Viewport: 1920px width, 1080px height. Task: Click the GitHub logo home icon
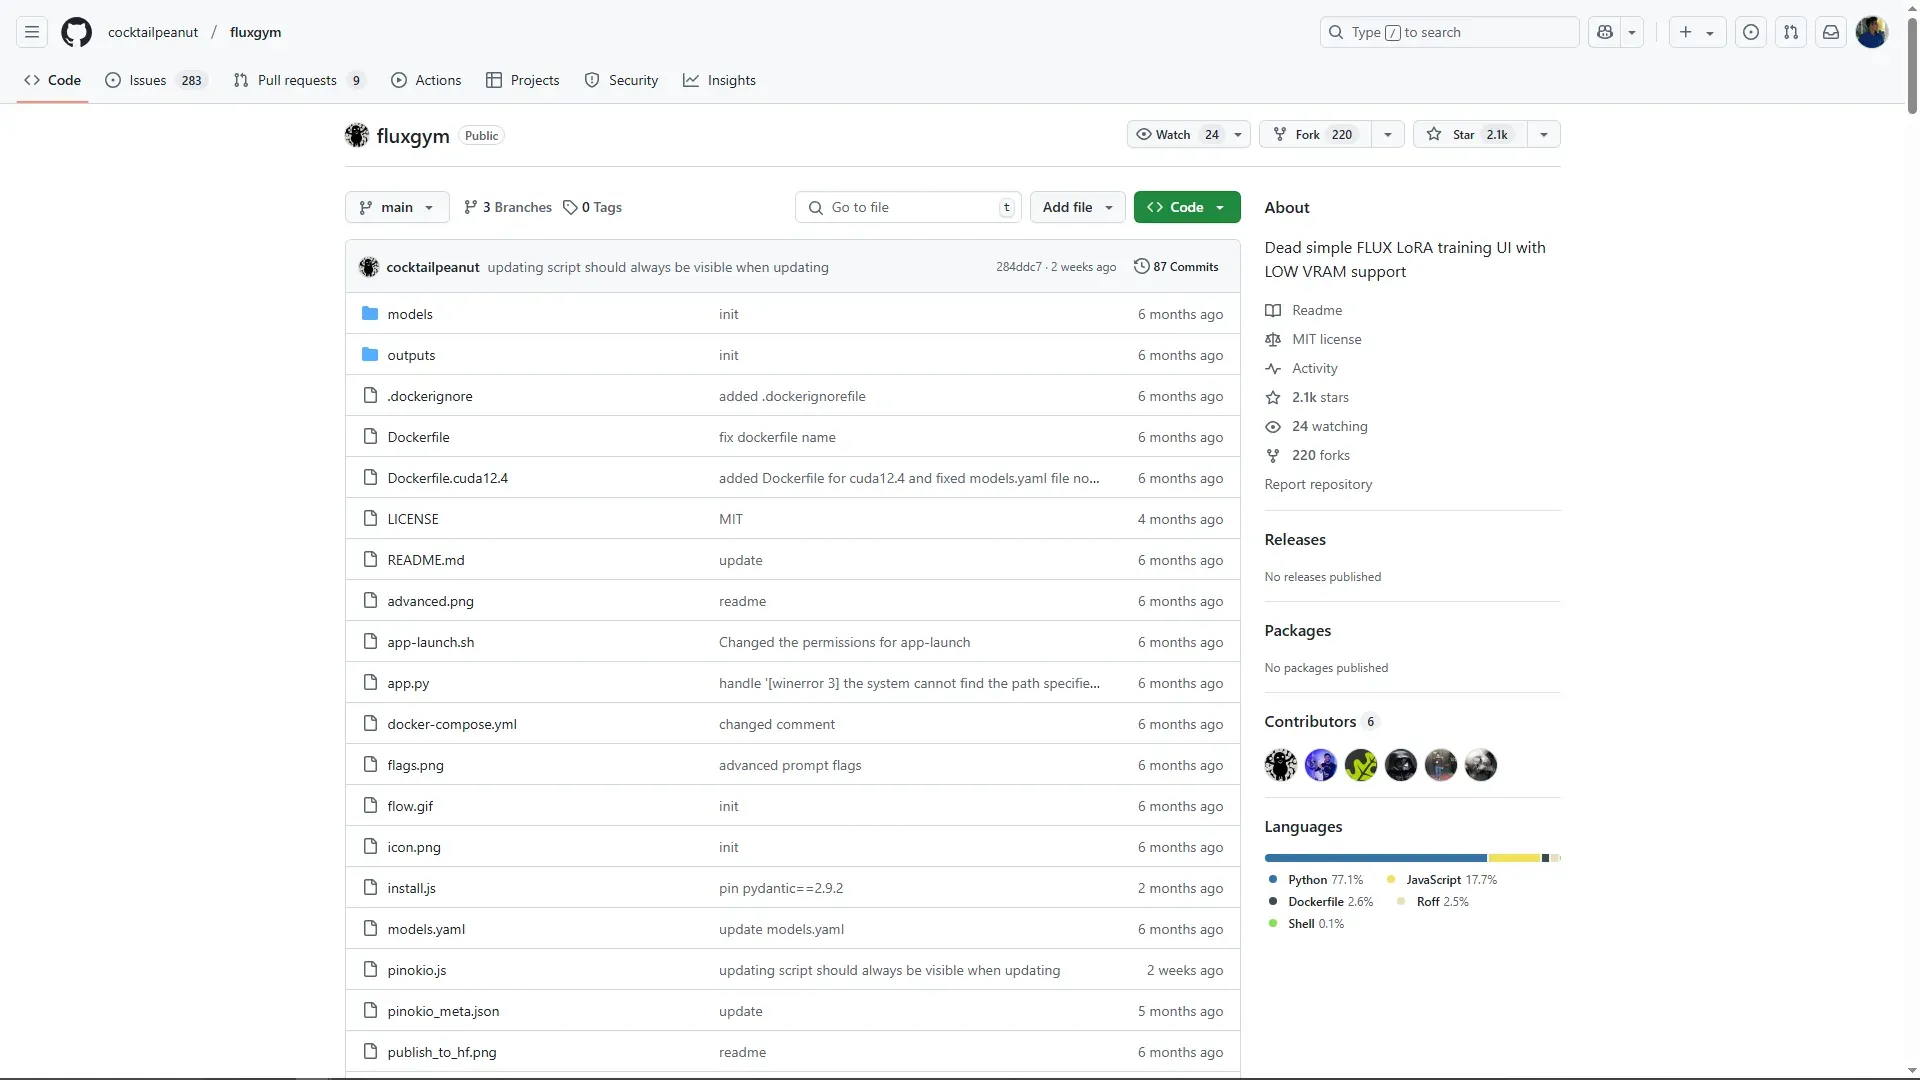pos(76,32)
